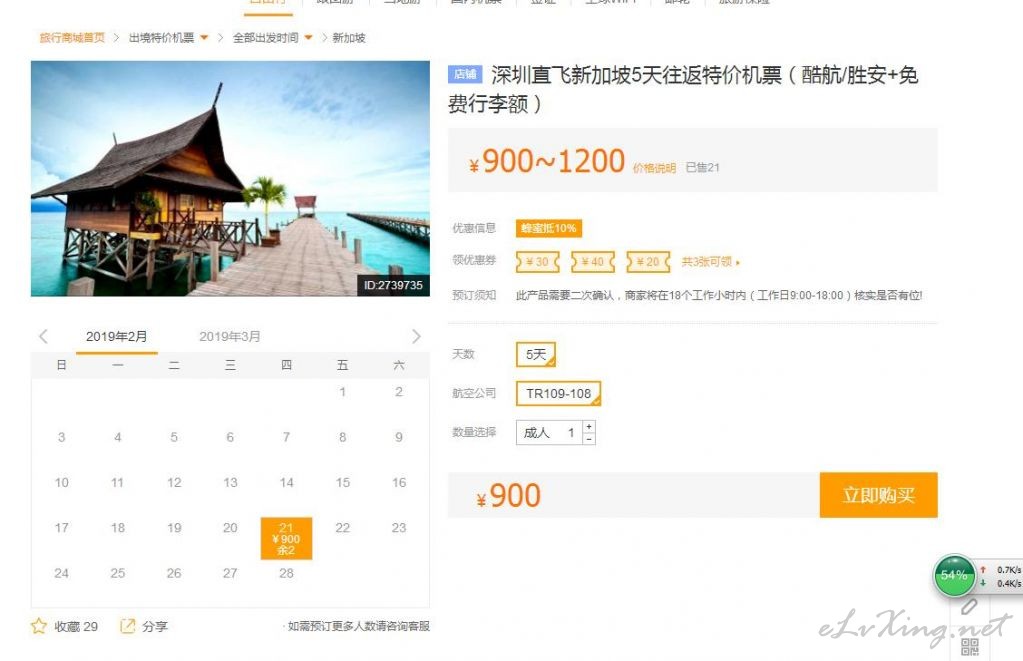This screenshot has height=661, width=1023.
Task: Switch to 2019年3月 calendar tab
Action: point(230,337)
